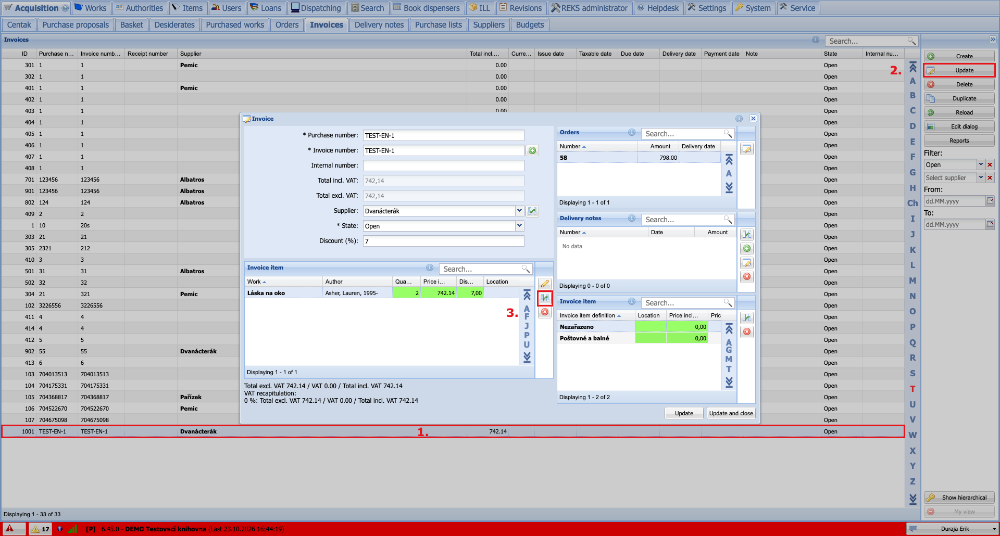
Task: Click Show hierarchical button
Action: coord(959,498)
